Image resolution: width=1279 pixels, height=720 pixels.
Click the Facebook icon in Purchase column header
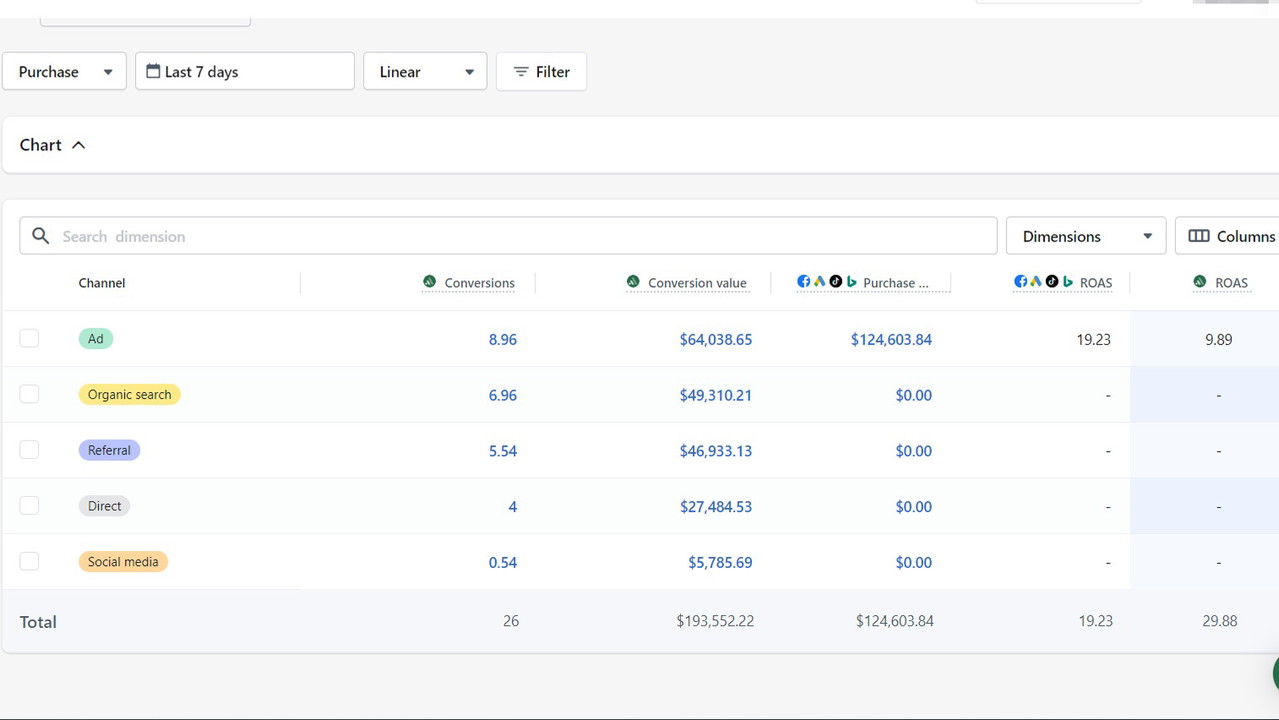(803, 282)
